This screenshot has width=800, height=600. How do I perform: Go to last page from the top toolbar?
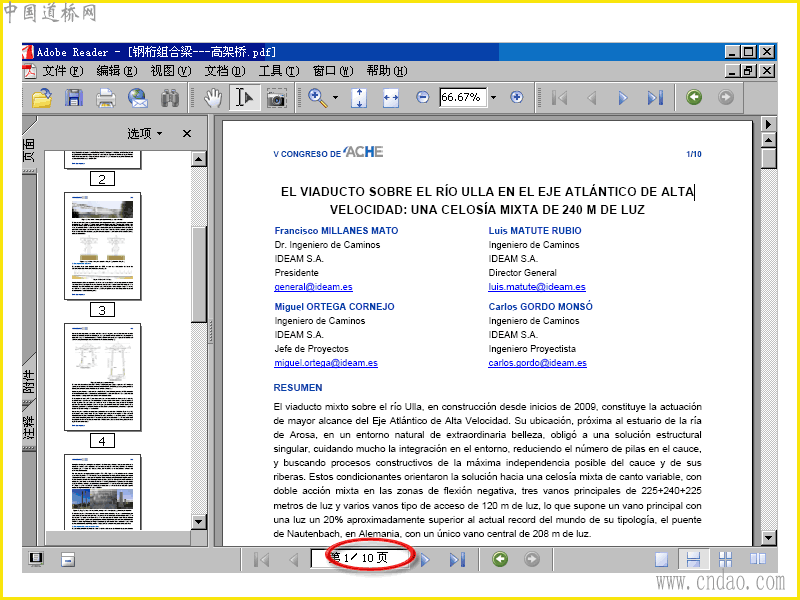point(655,98)
